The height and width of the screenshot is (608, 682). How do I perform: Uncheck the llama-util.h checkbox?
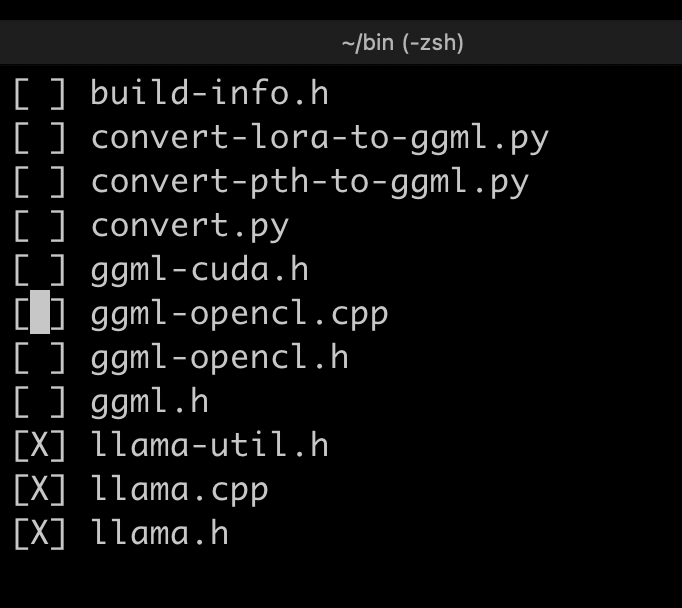click(x=40, y=446)
